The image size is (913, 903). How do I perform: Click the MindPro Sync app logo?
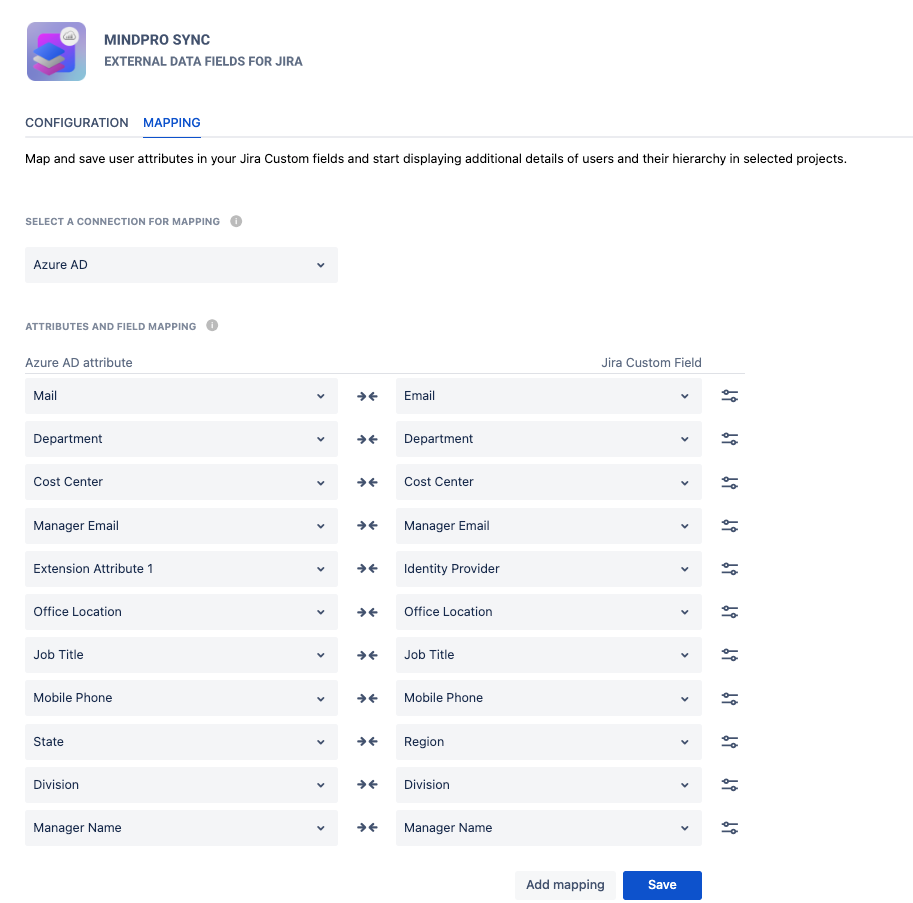(x=56, y=51)
